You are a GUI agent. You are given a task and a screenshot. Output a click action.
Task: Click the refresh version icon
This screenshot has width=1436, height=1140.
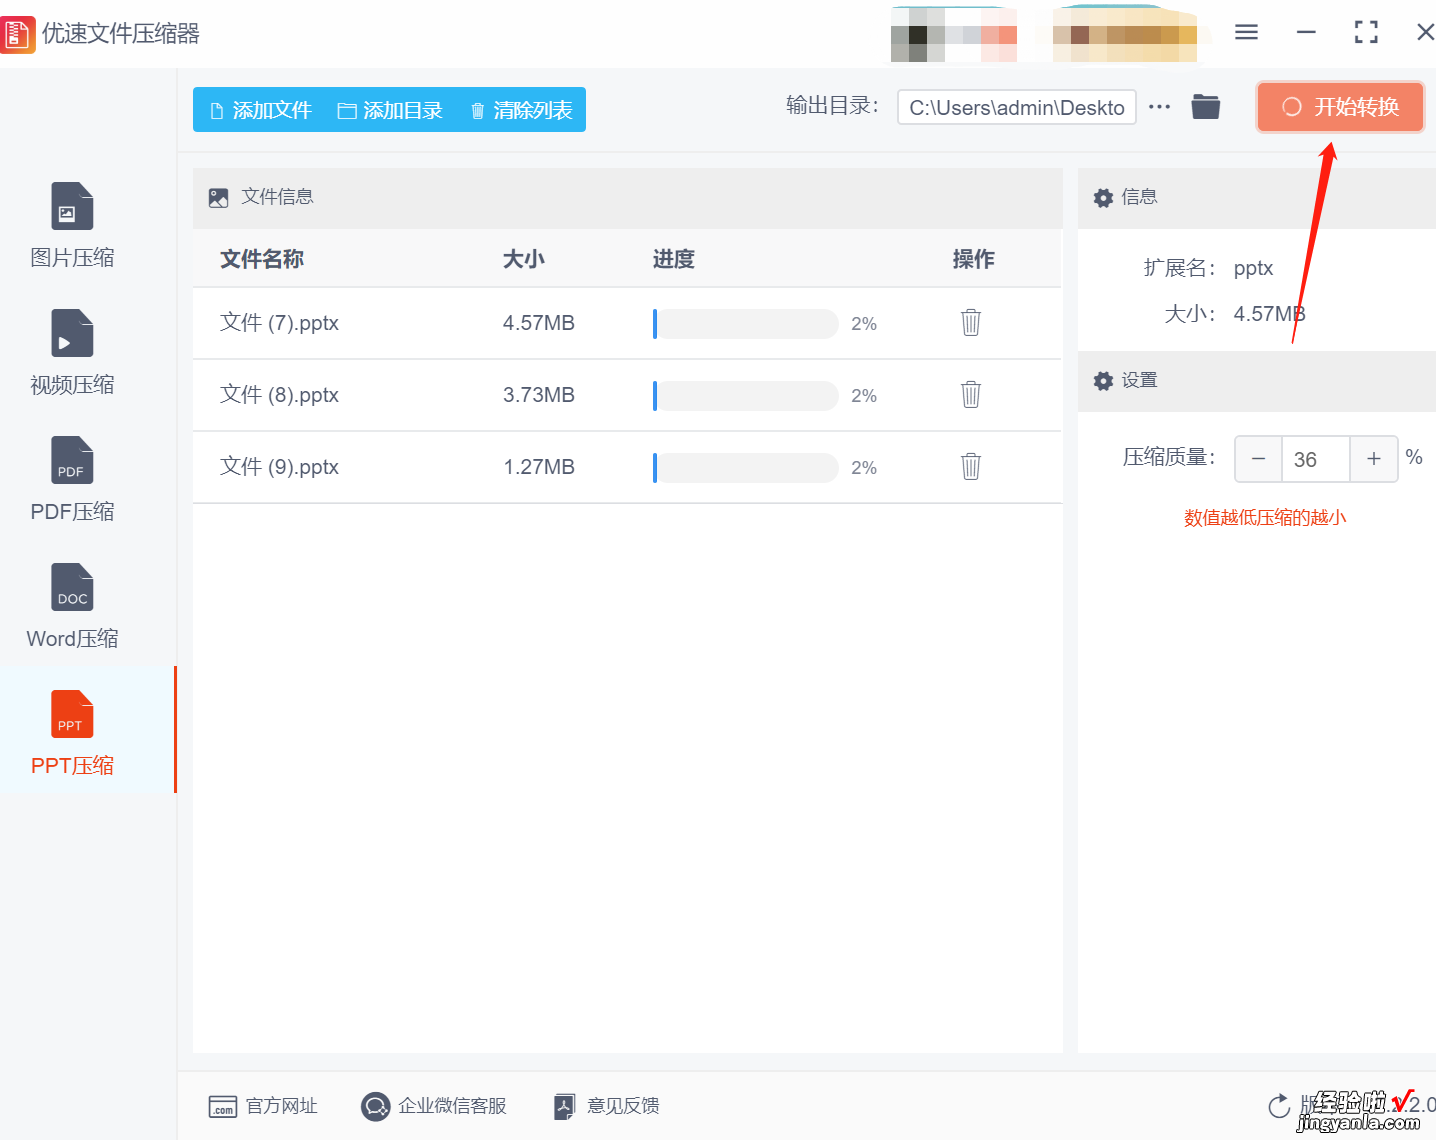click(1279, 1106)
